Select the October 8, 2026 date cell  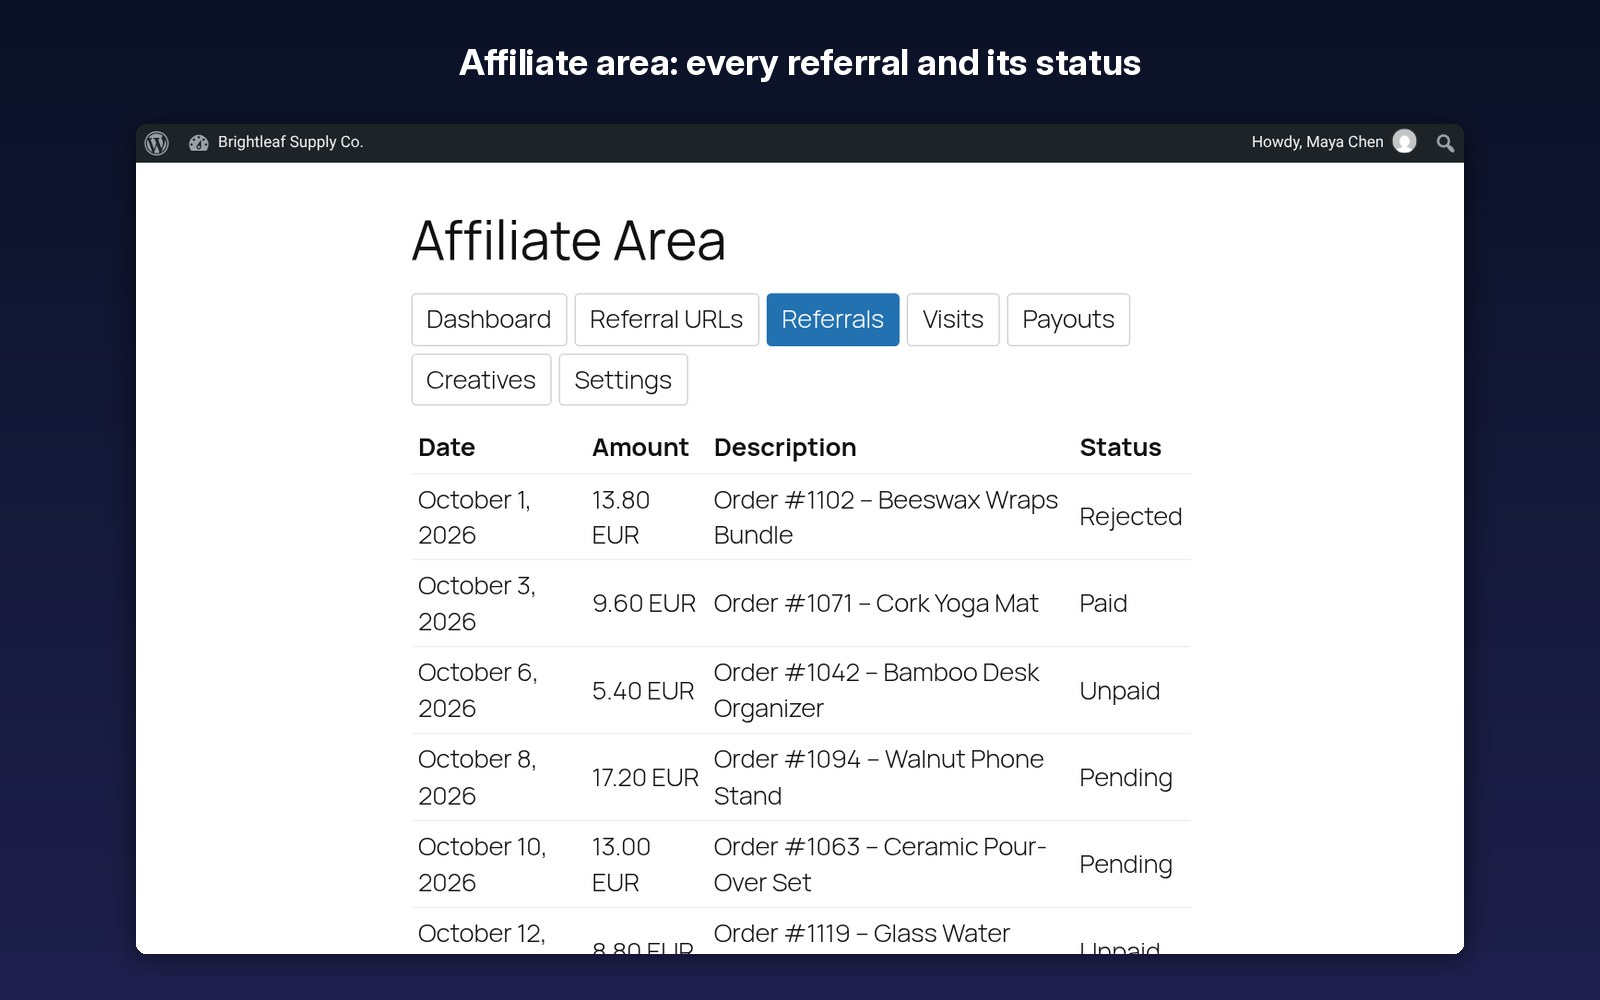pyautogui.click(x=477, y=778)
